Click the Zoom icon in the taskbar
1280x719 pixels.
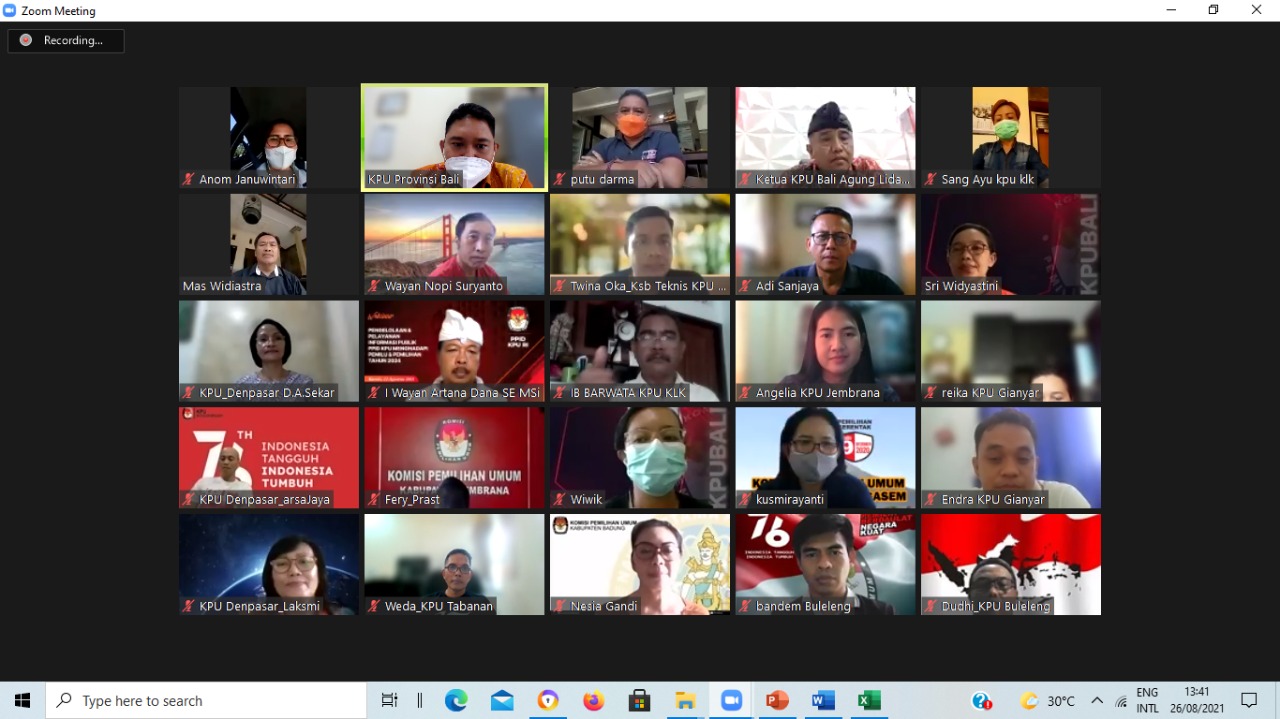pyautogui.click(x=731, y=701)
